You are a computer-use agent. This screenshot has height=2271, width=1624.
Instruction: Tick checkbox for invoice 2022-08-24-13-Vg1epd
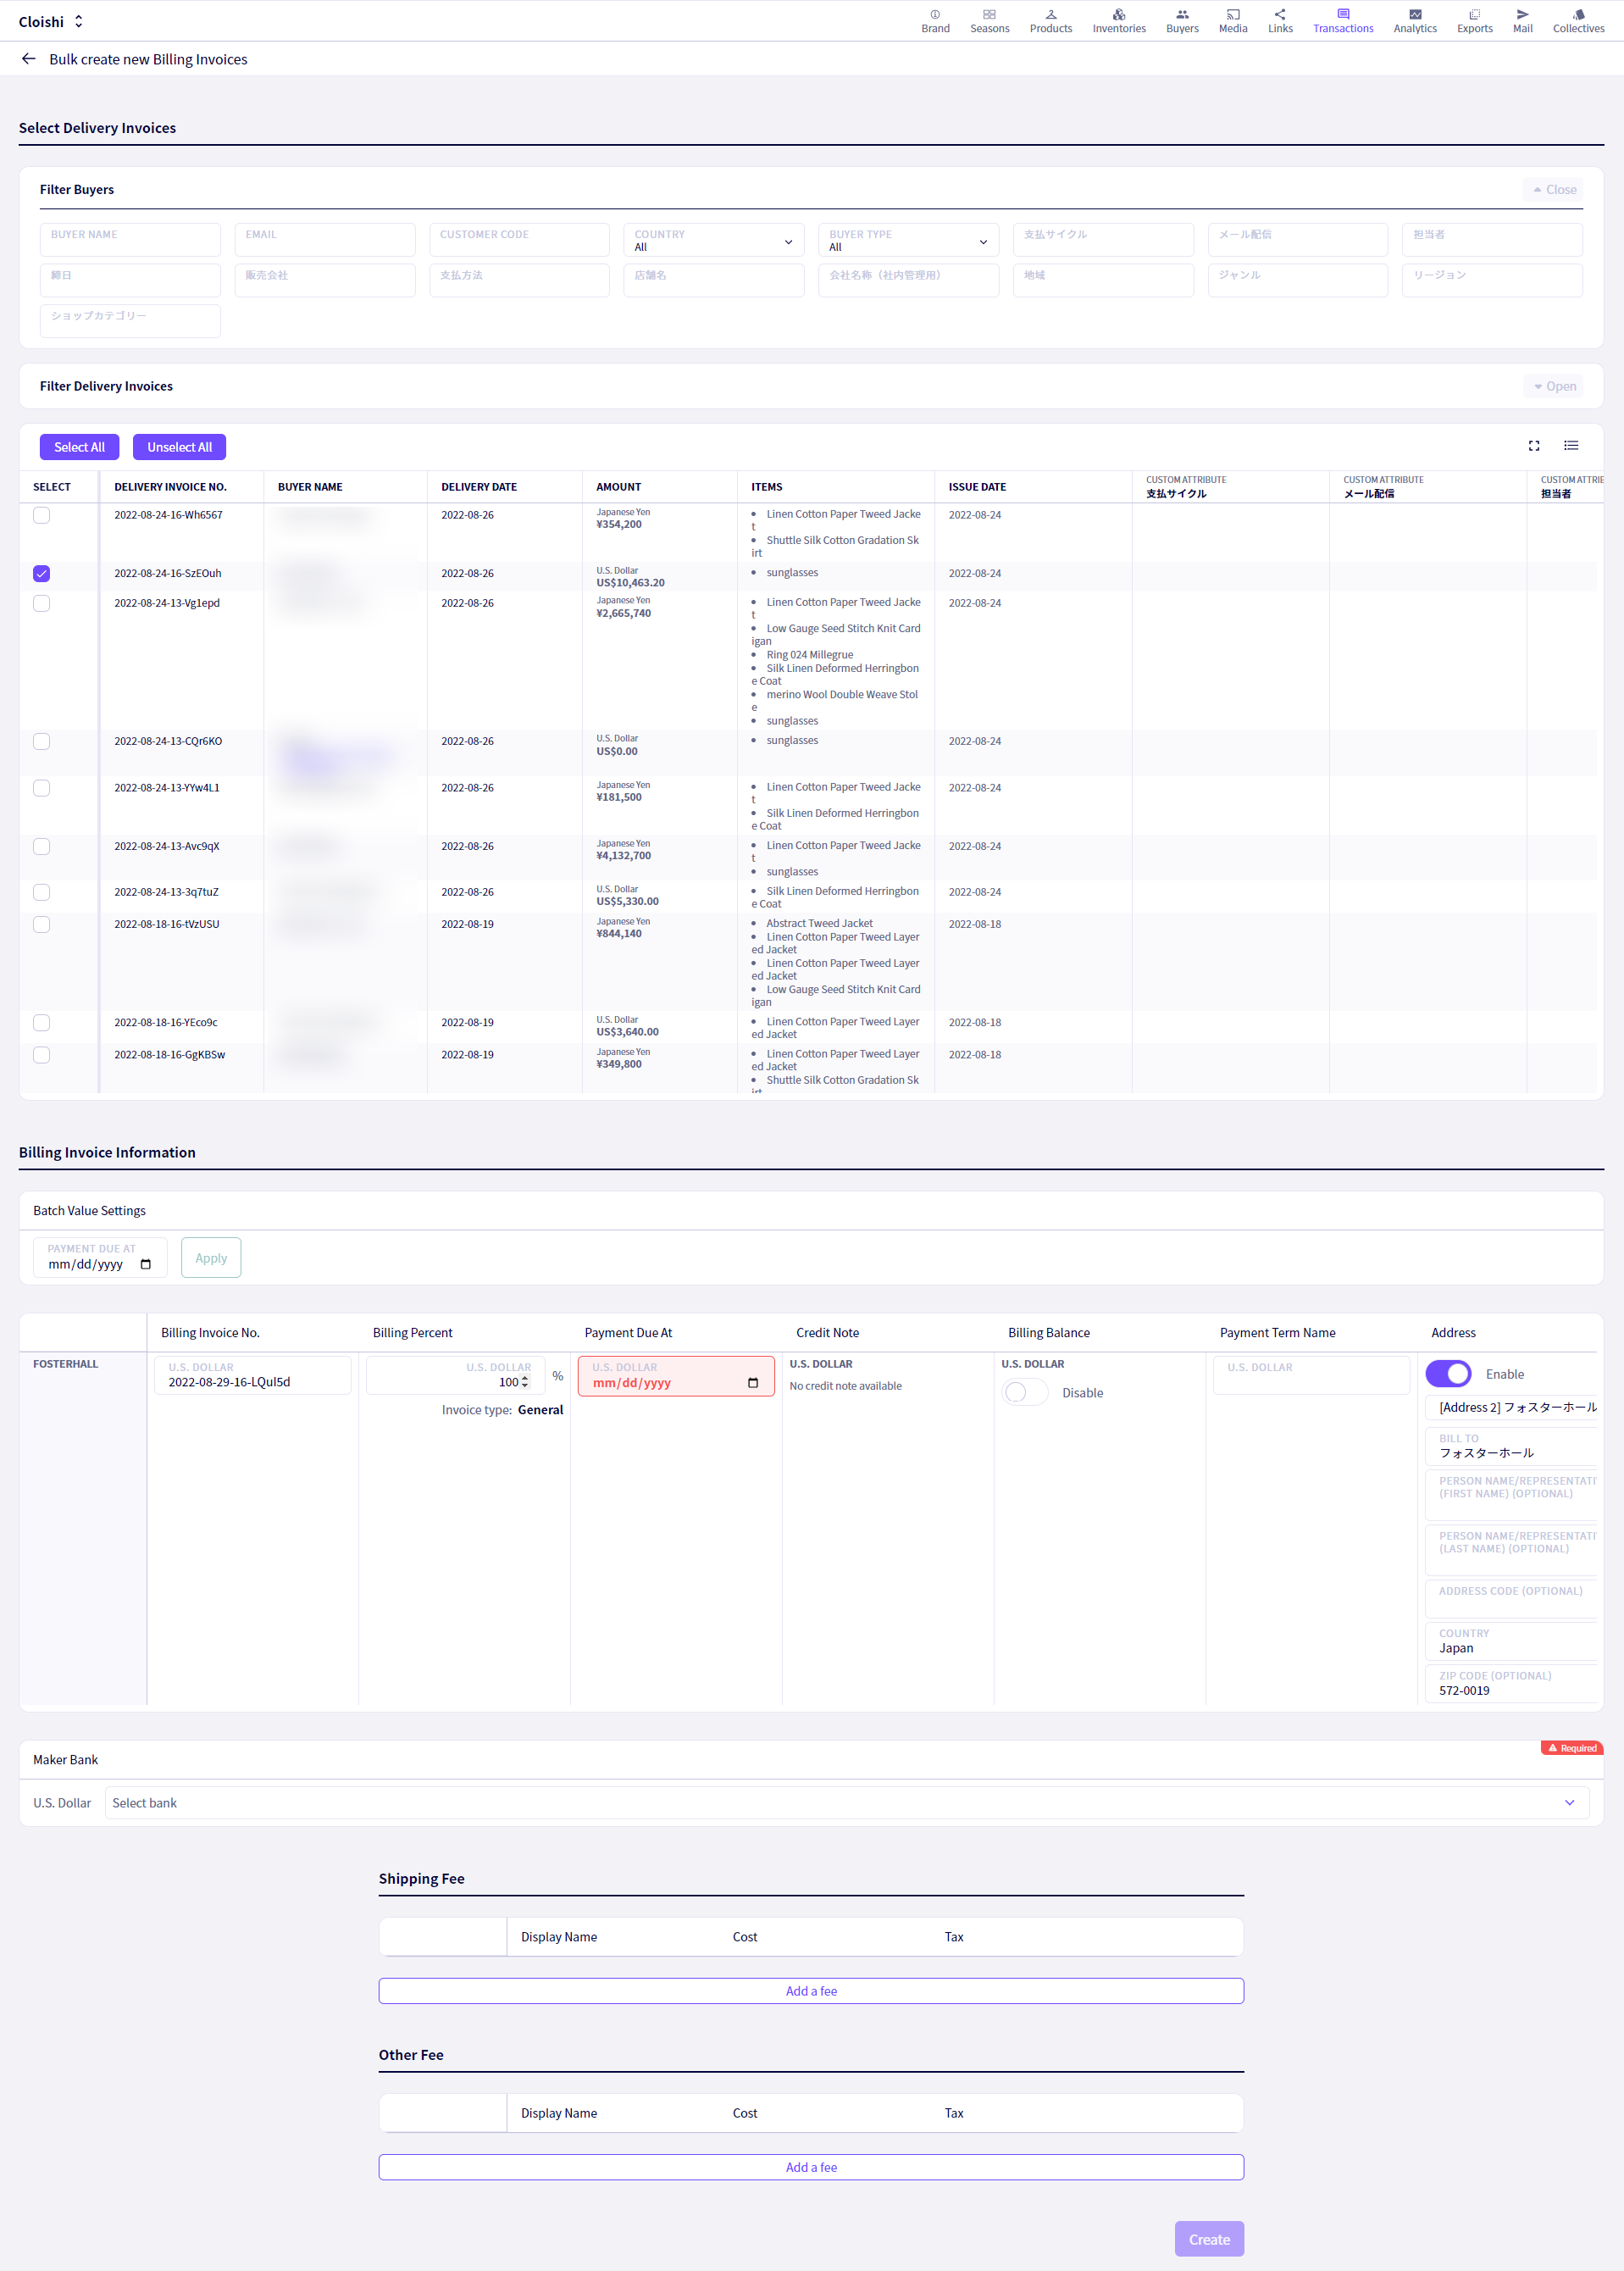click(x=41, y=603)
